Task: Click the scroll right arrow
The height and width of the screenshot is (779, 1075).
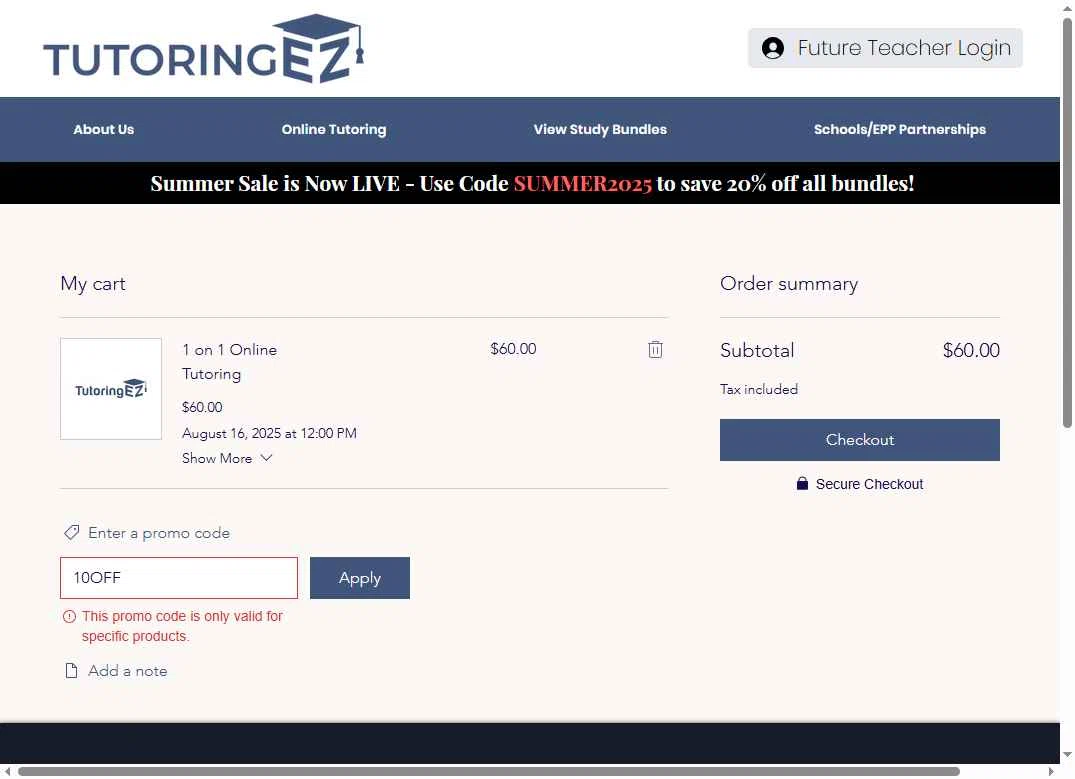Action: tap(1051, 771)
